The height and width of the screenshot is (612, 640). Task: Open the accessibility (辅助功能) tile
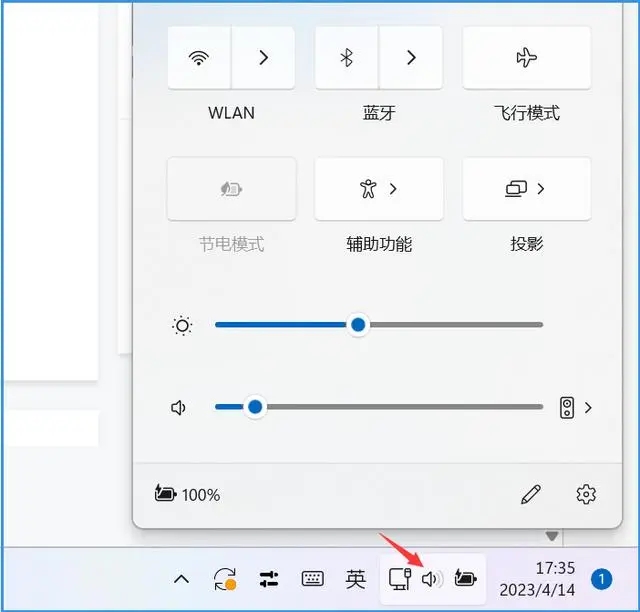[x=379, y=189]
